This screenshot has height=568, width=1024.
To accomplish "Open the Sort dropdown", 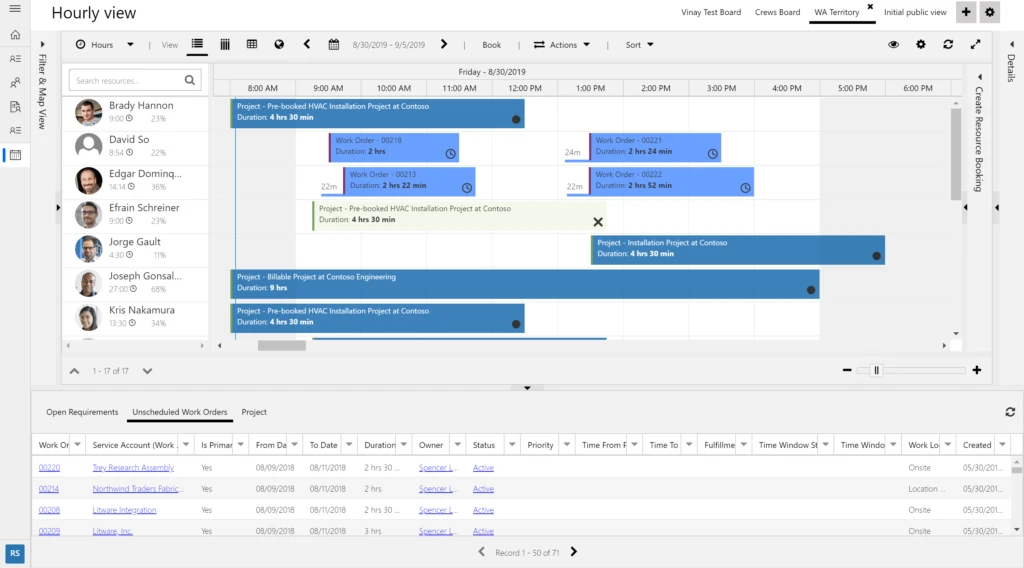I will click(639, 45).
